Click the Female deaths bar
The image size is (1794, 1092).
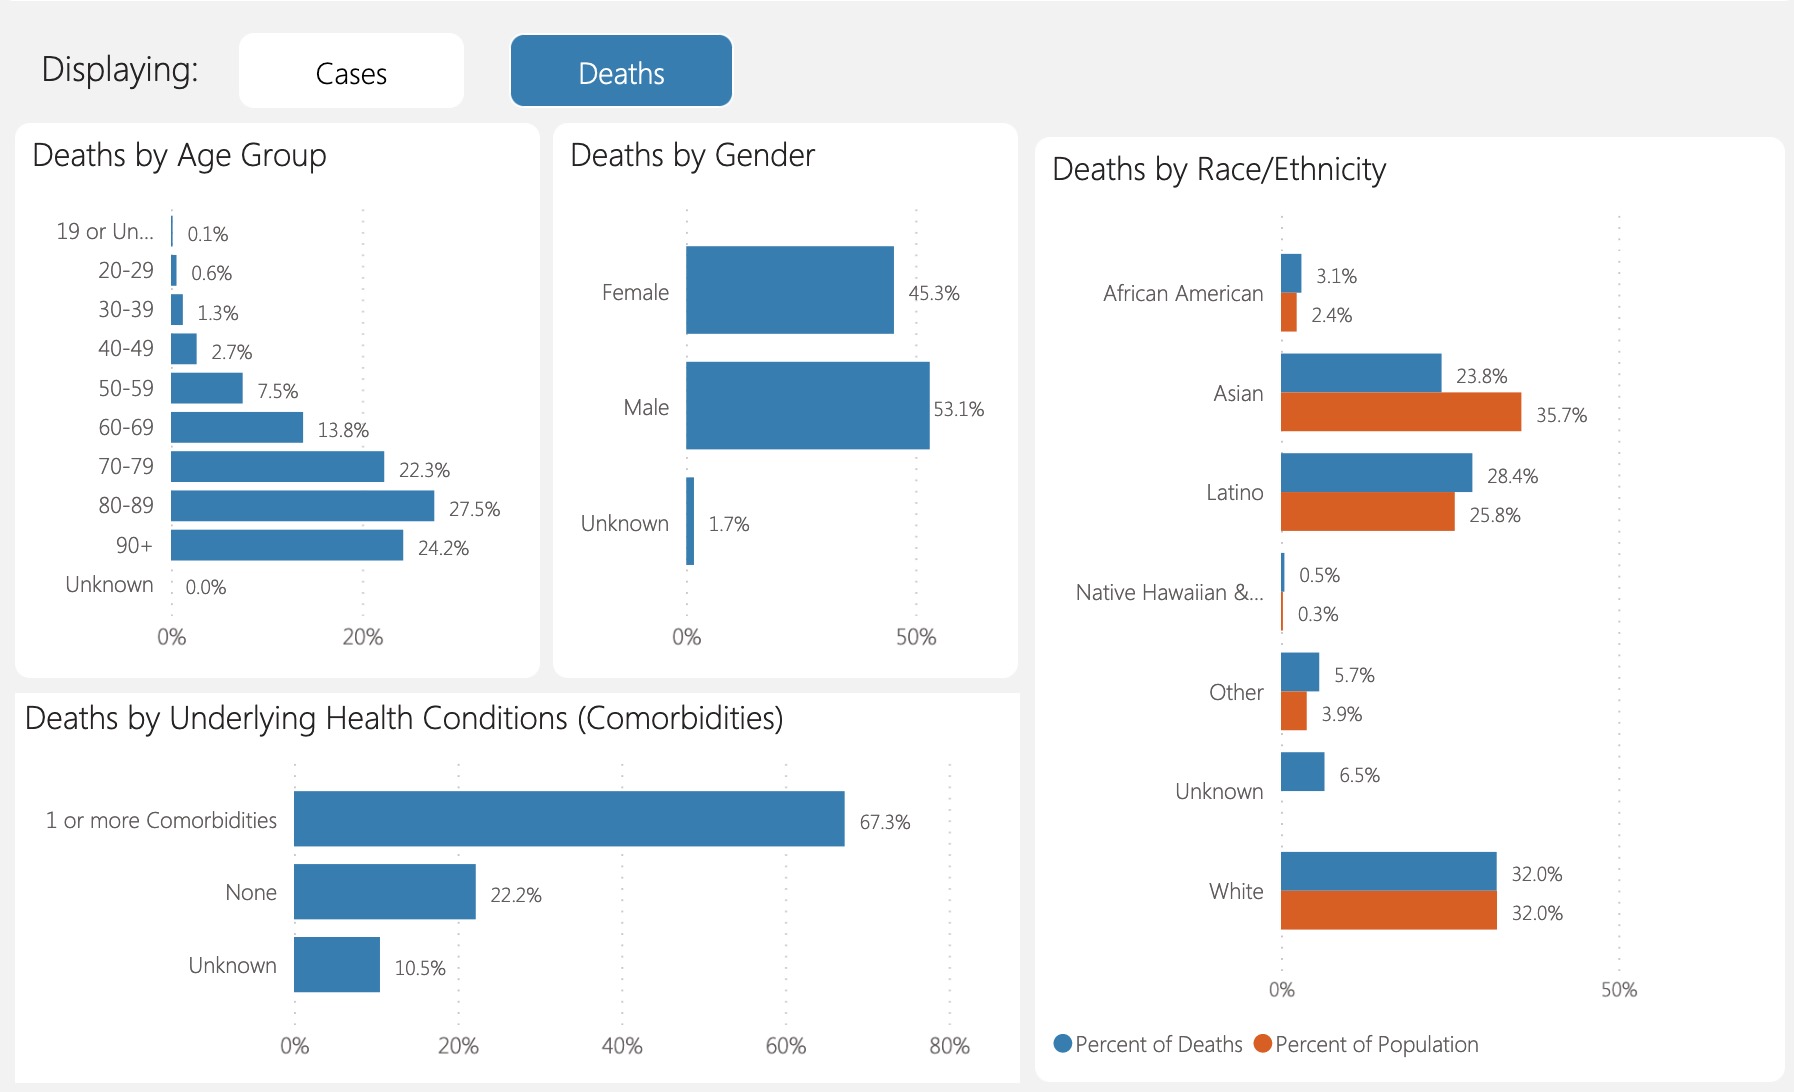(x=789, y=290)
